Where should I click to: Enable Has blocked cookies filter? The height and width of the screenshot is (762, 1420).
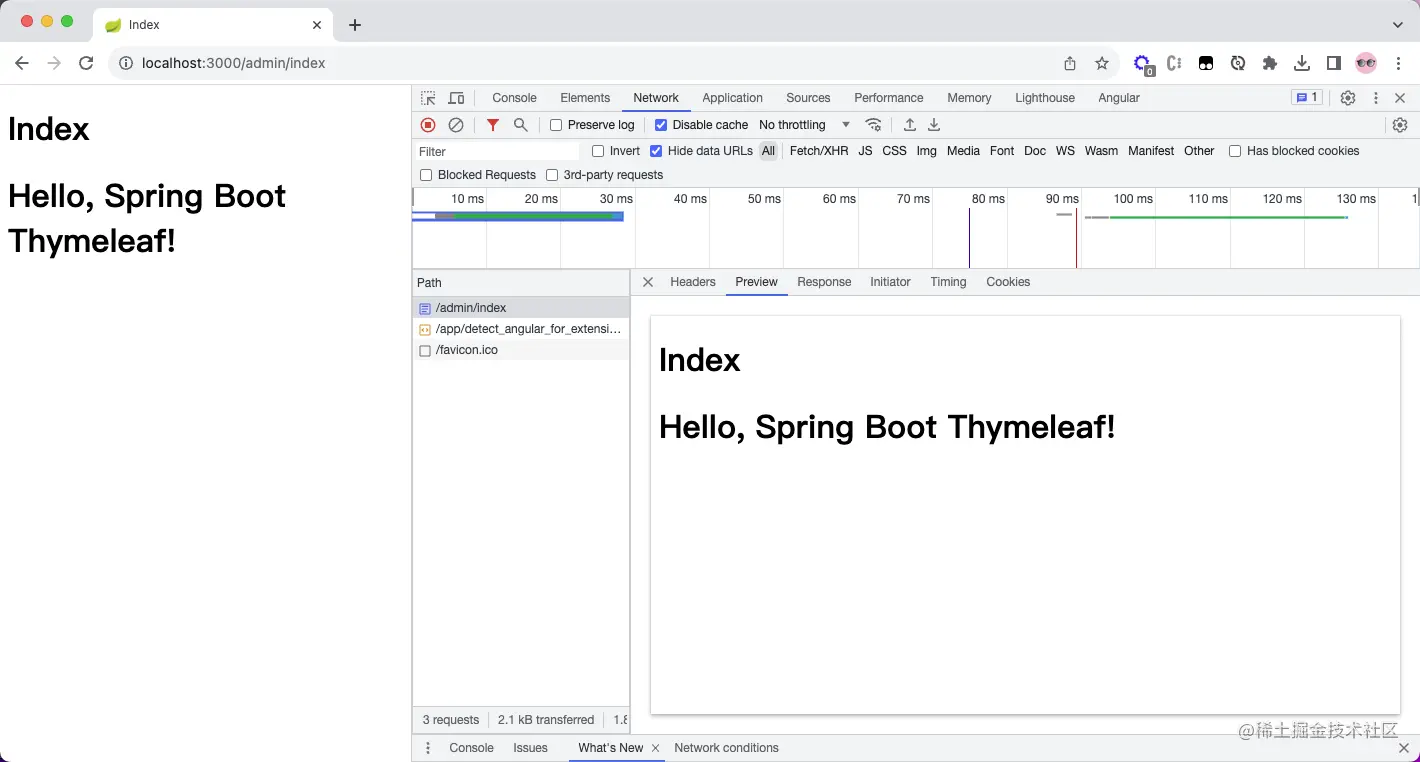pos(1235,151)
